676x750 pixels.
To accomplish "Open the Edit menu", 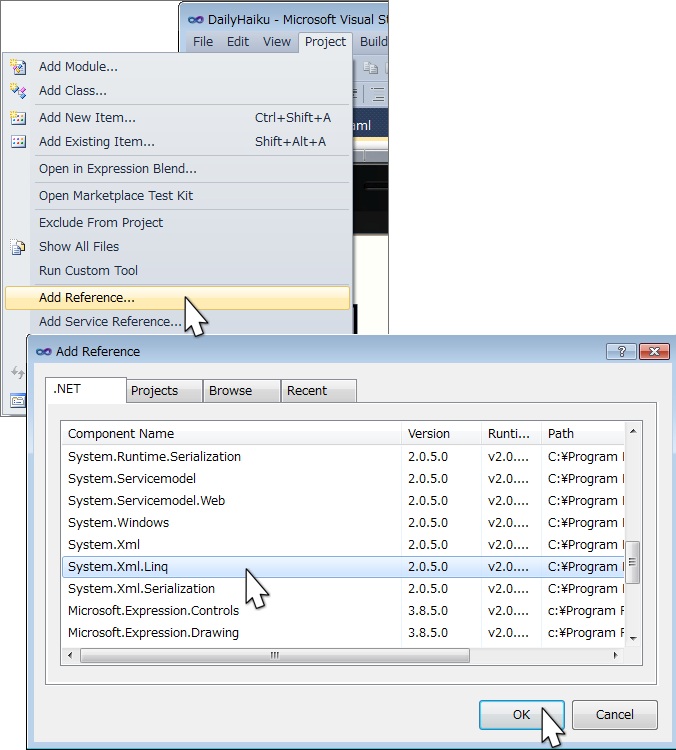I will pos(238,42).
